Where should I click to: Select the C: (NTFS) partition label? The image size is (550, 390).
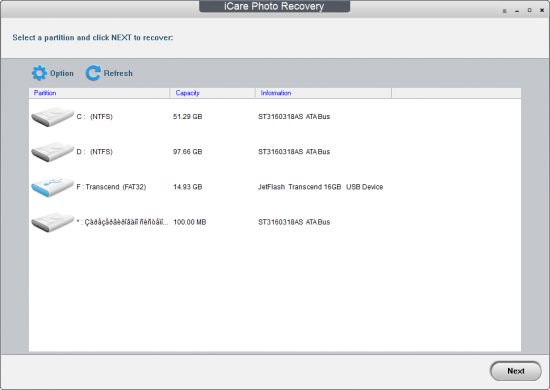(x=94, y=117)
